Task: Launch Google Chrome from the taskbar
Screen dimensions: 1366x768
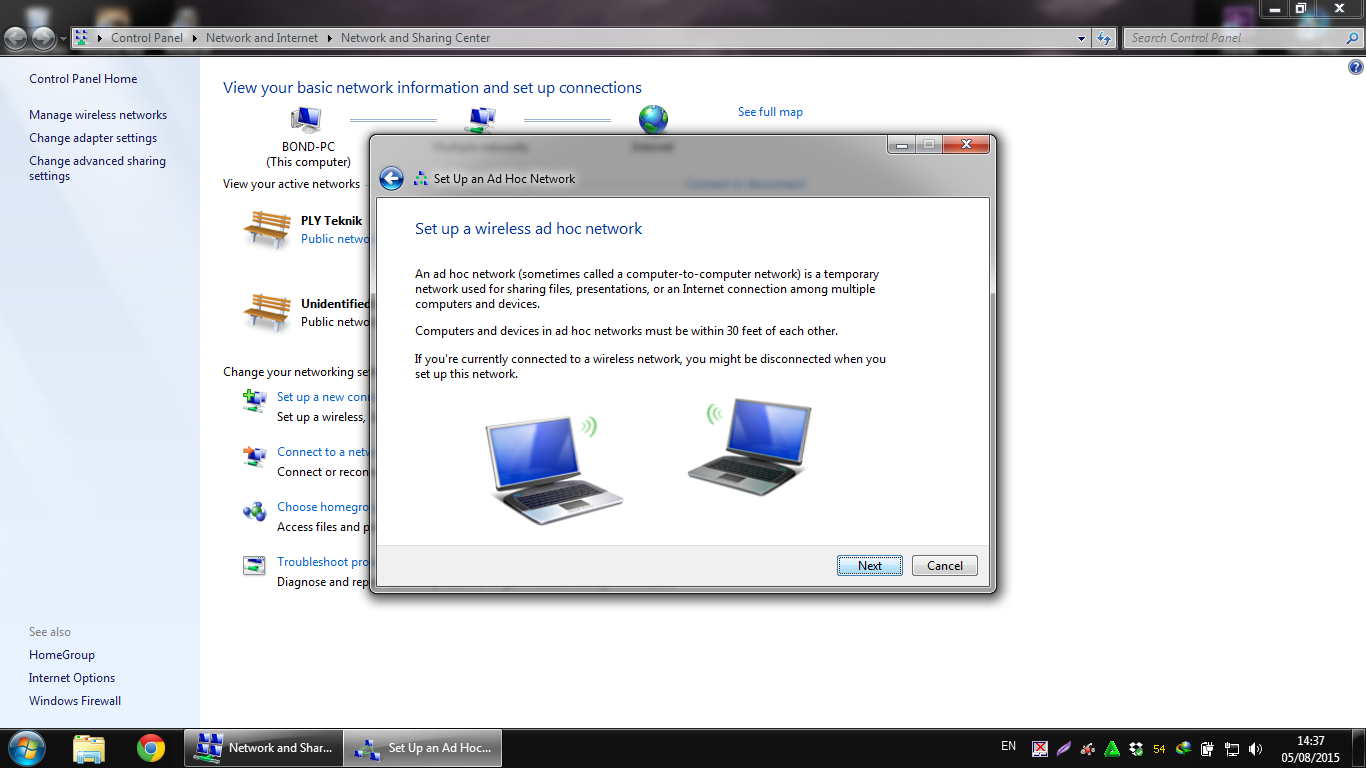Action: [x=151, y=748]
